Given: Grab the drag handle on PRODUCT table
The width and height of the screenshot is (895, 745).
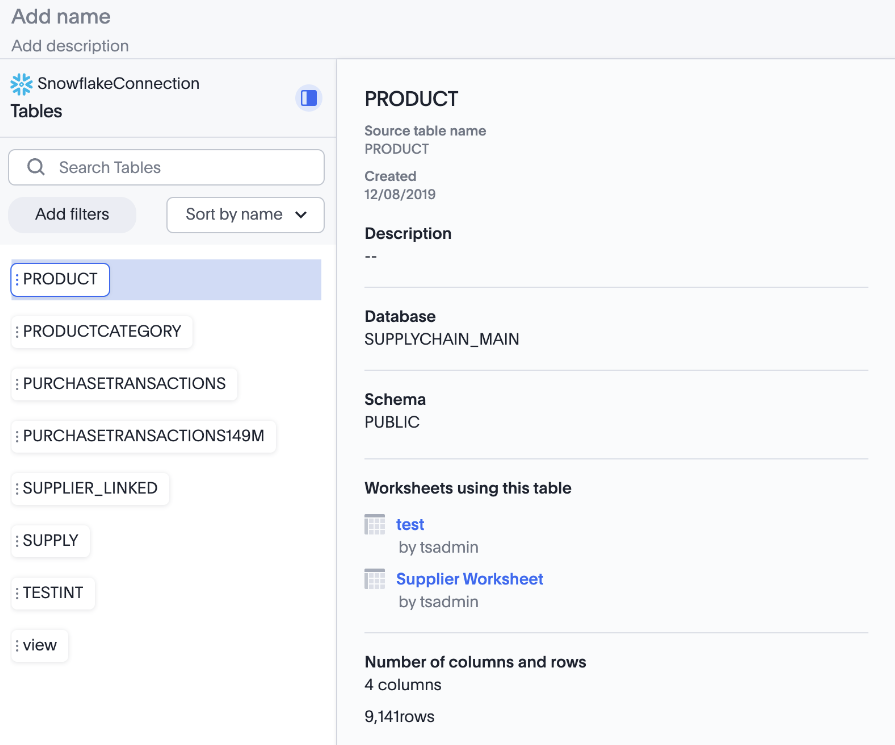Looking at the screenshot, I should click(17, 280).
